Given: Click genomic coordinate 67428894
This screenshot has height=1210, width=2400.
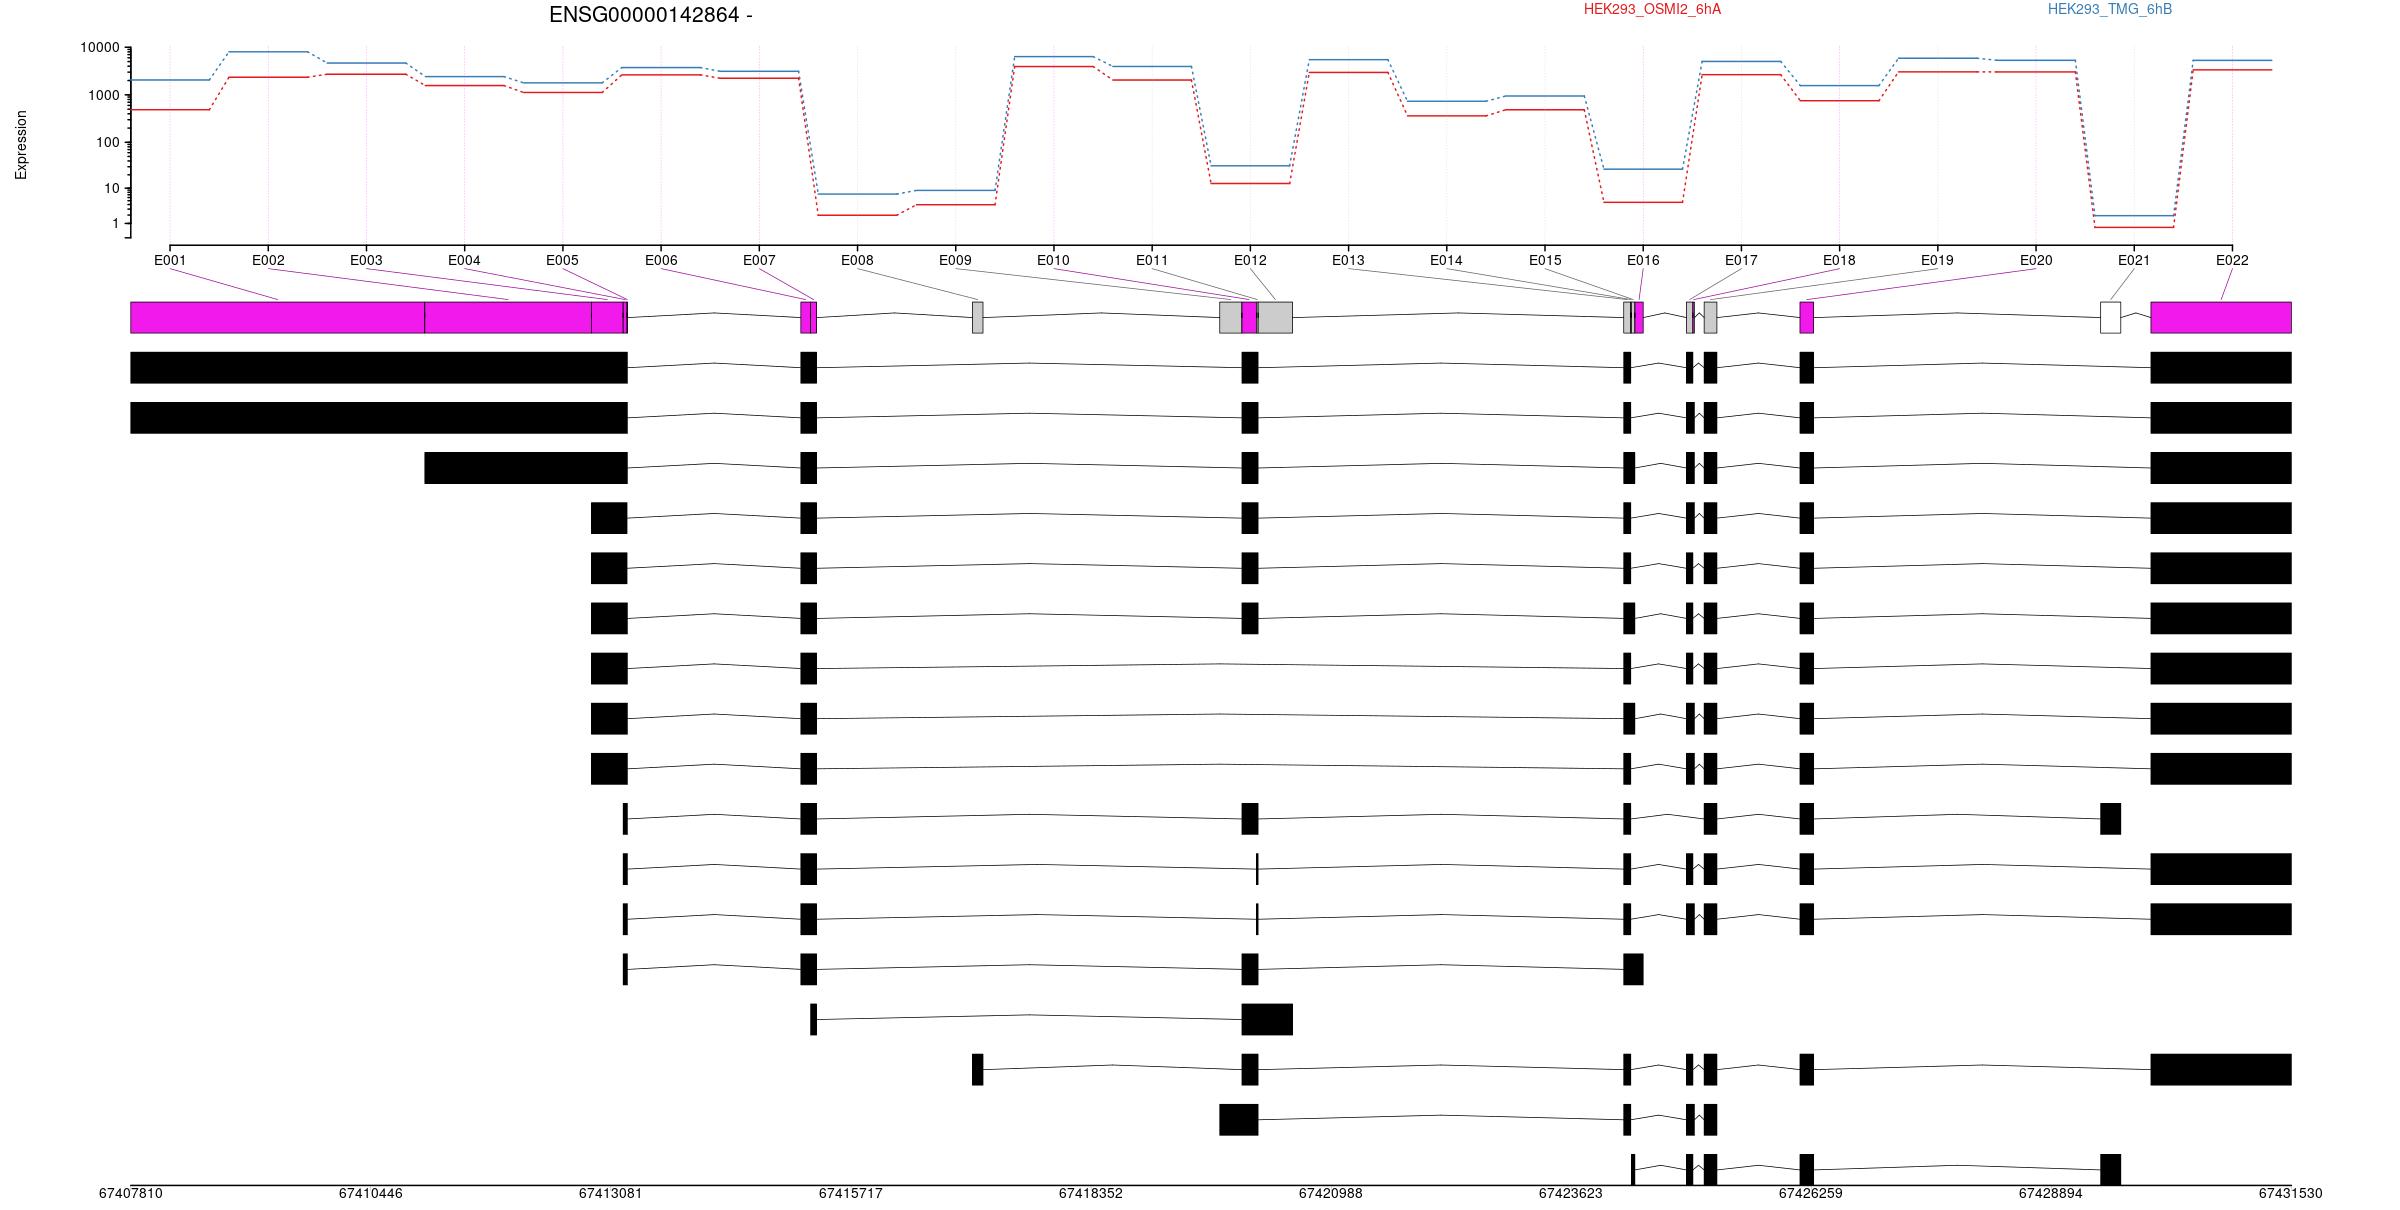Looking at the screenshot, I should 2051,1193.
